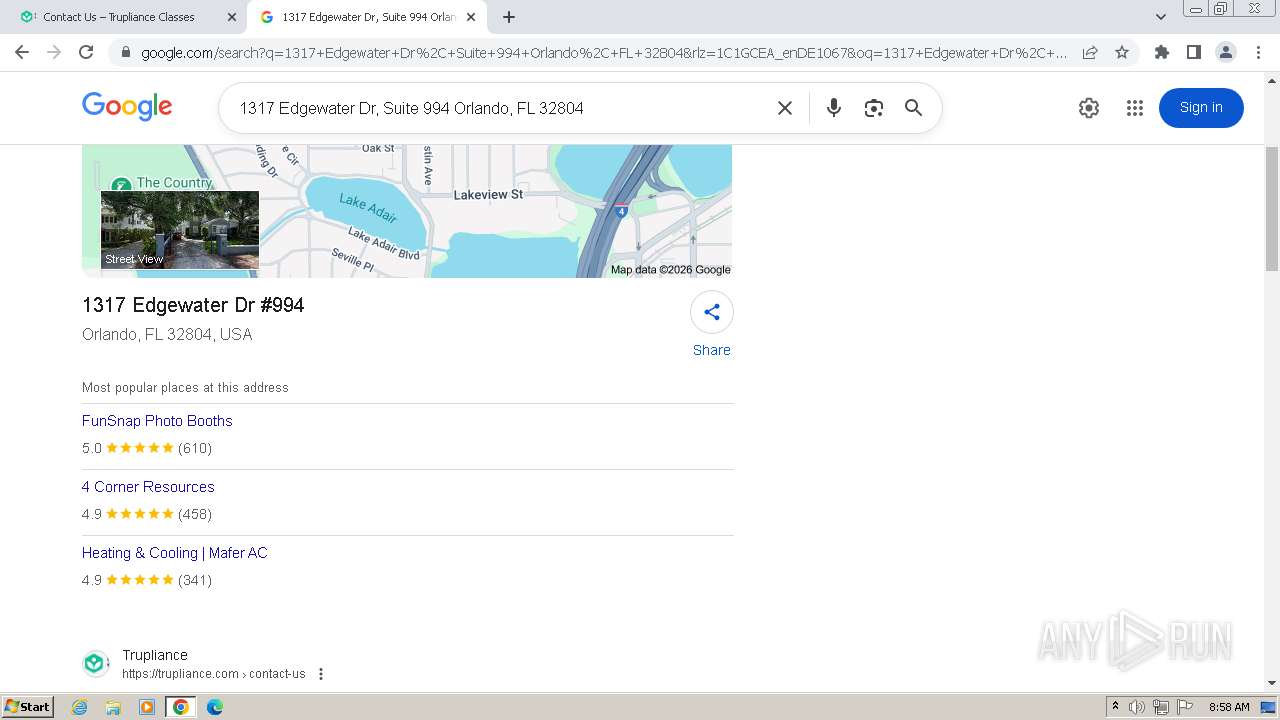Search by image with the camera icon

[873, 108]
